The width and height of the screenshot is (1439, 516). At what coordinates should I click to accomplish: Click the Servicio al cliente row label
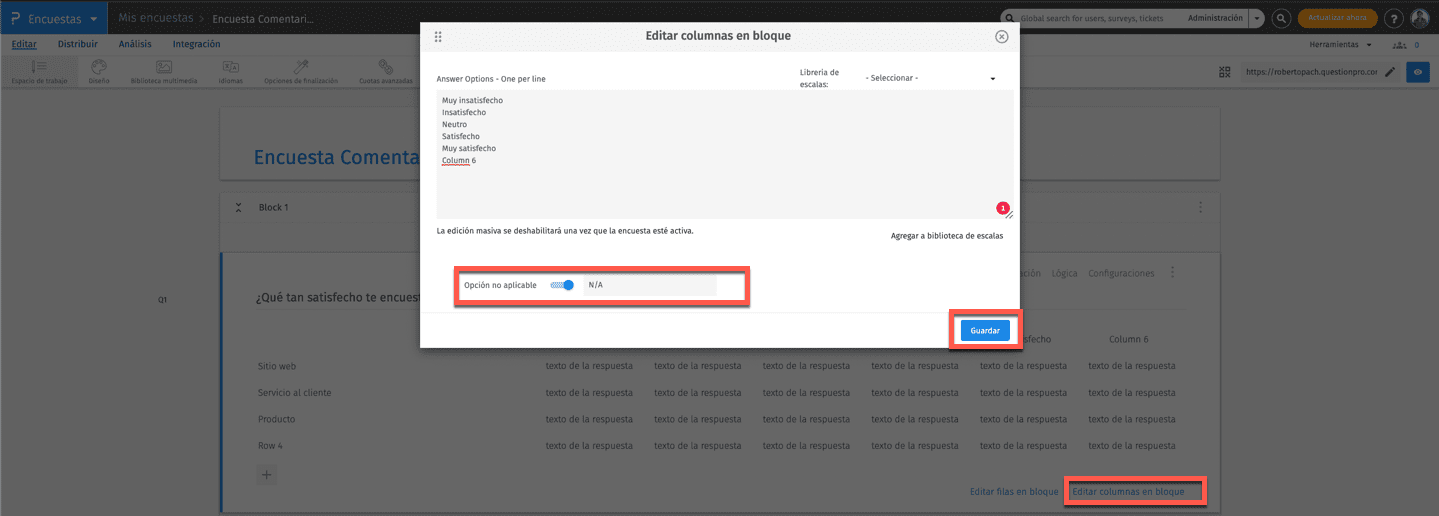[x=294, y=392]
